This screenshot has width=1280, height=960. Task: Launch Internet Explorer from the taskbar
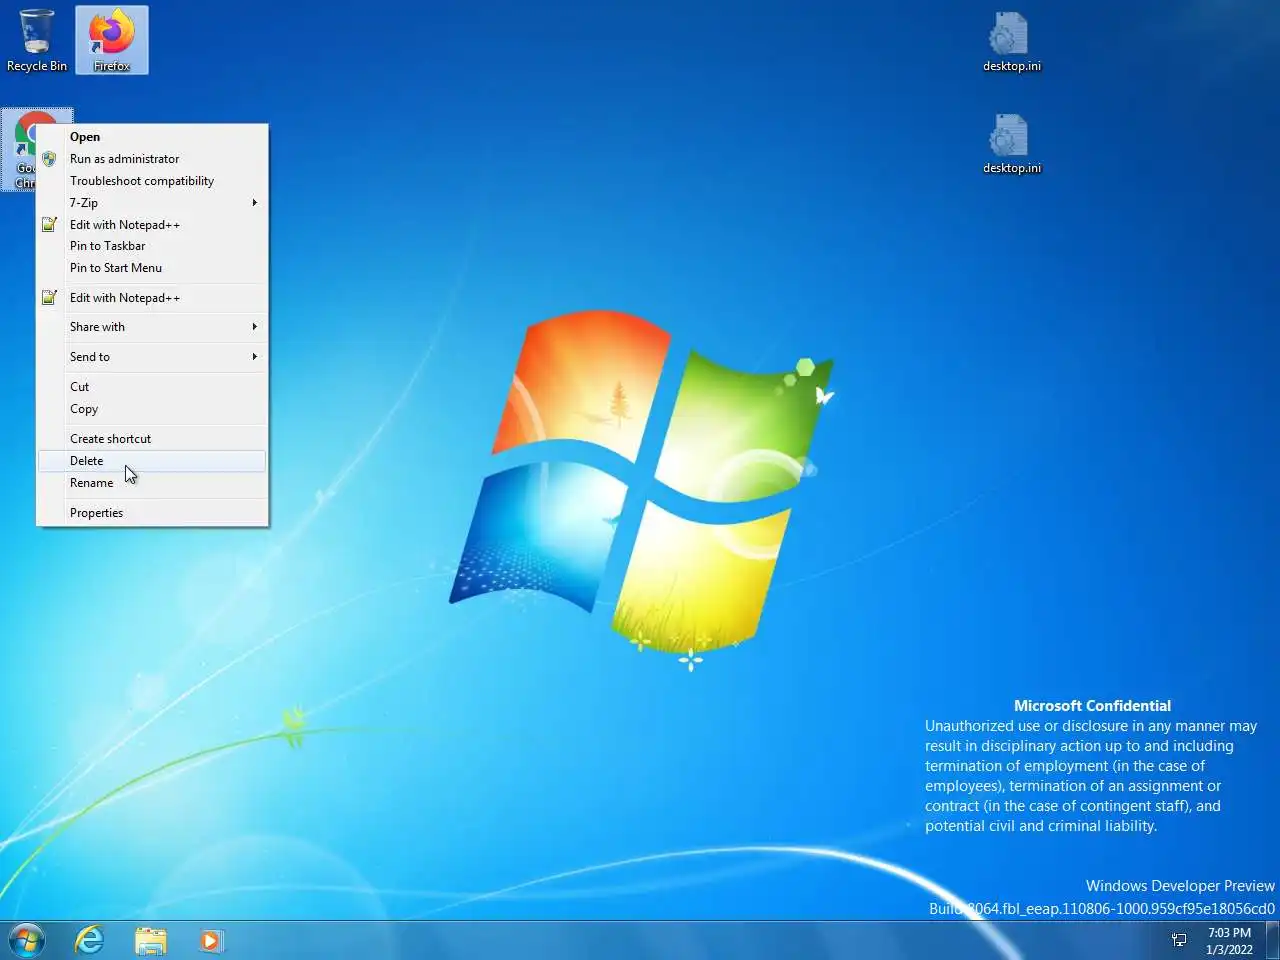click(89, 940)
